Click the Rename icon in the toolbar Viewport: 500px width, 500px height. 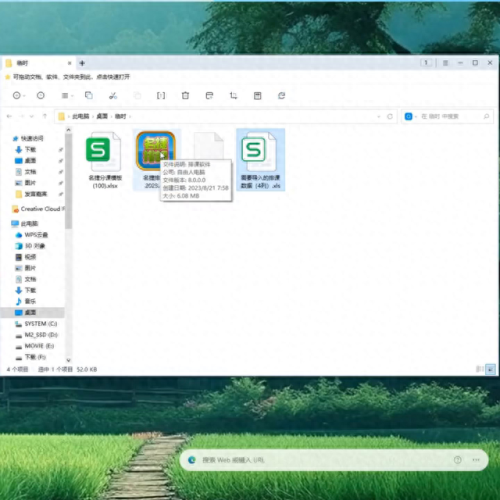(161, 96)
